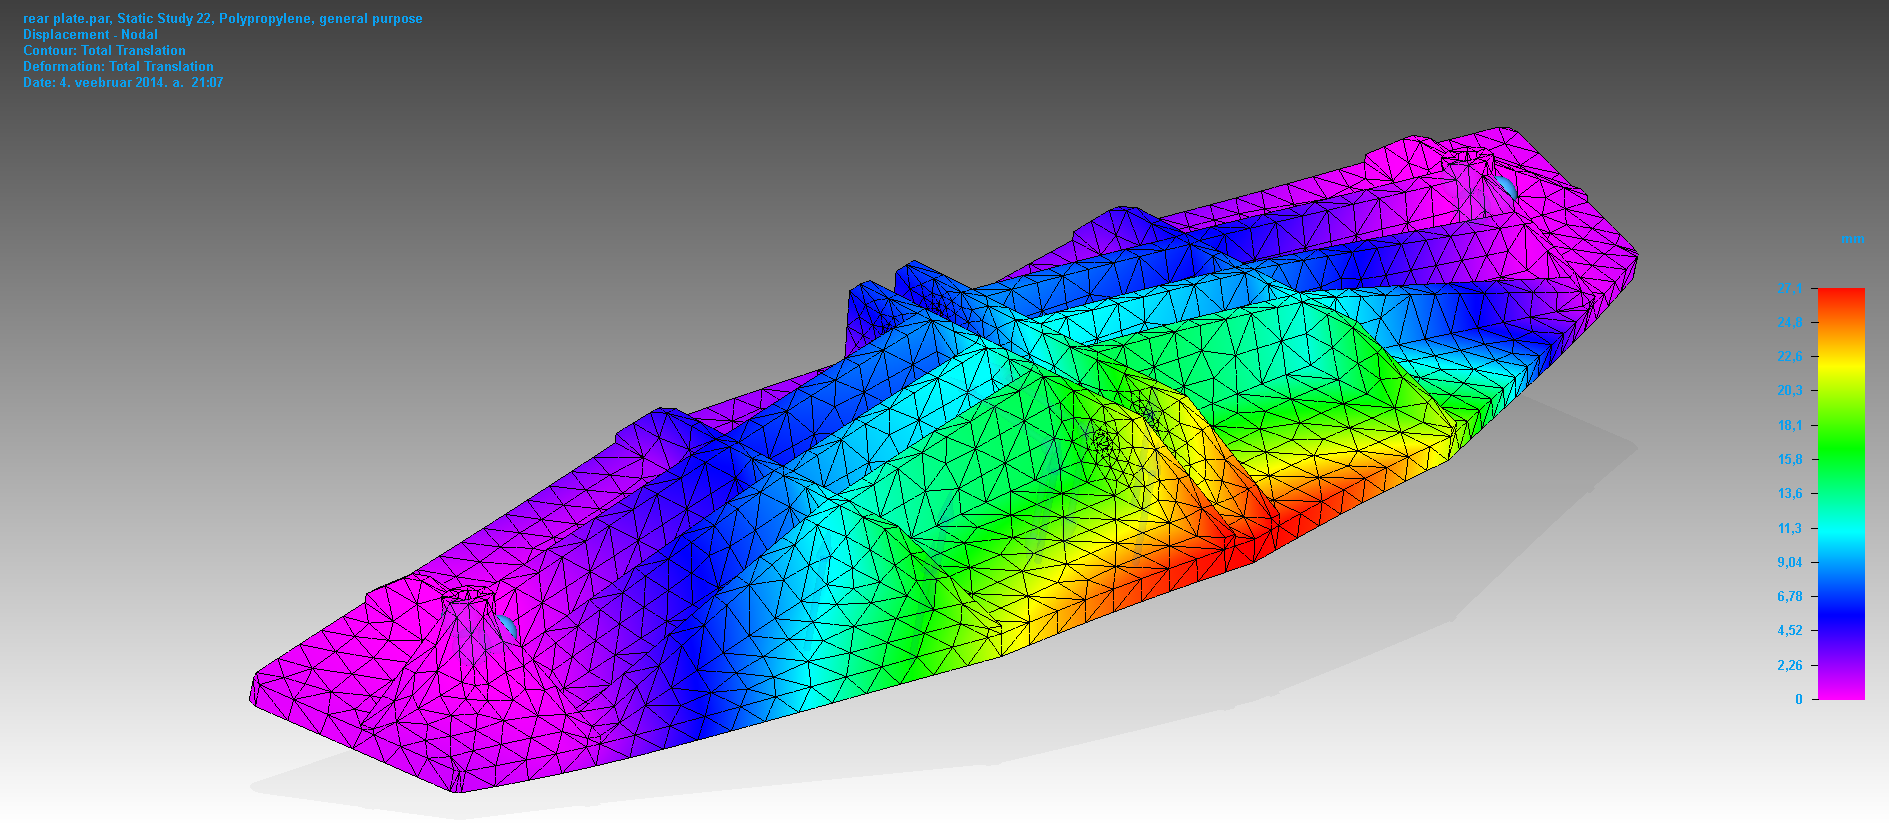The image size is (1889, 823).
Task: Click the legend value "13,6"
Action: (x=1790, y=493)
